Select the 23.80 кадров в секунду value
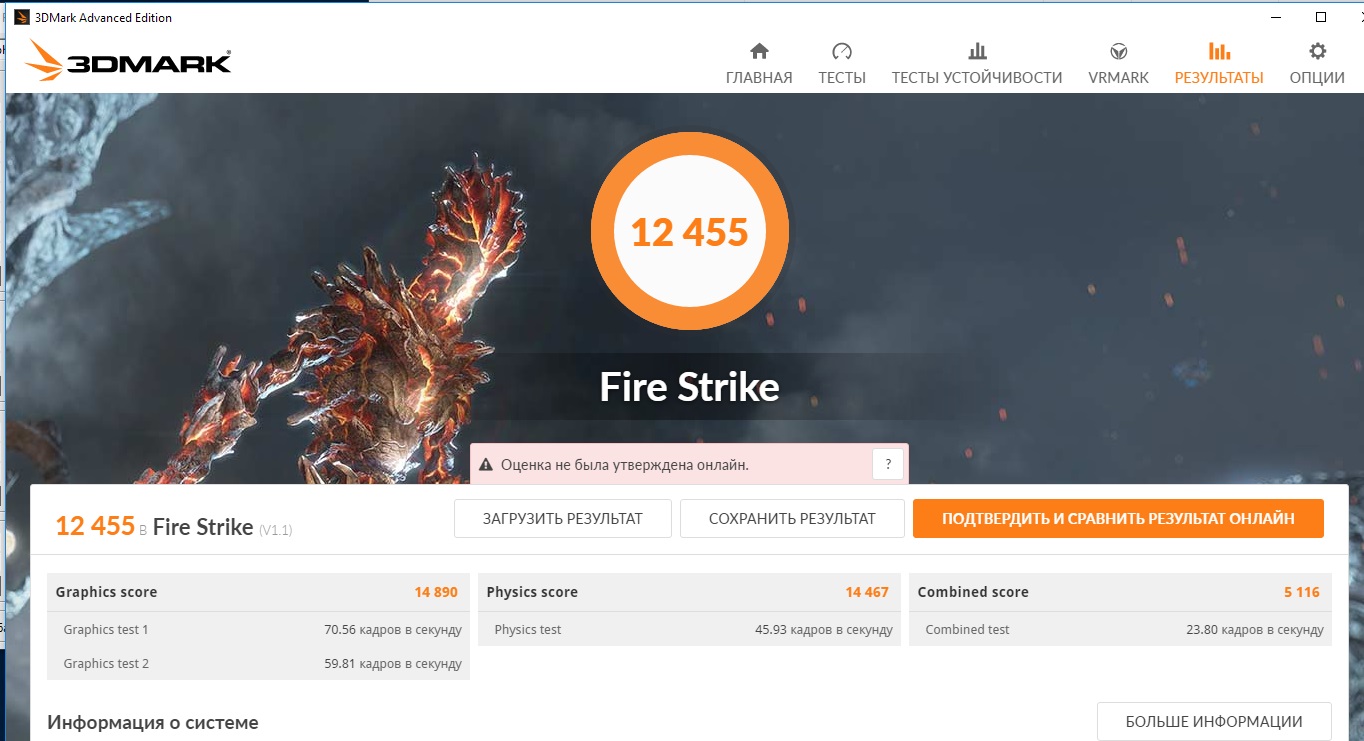Viewport: 1364px width, 741px height. click(1255, 630)
